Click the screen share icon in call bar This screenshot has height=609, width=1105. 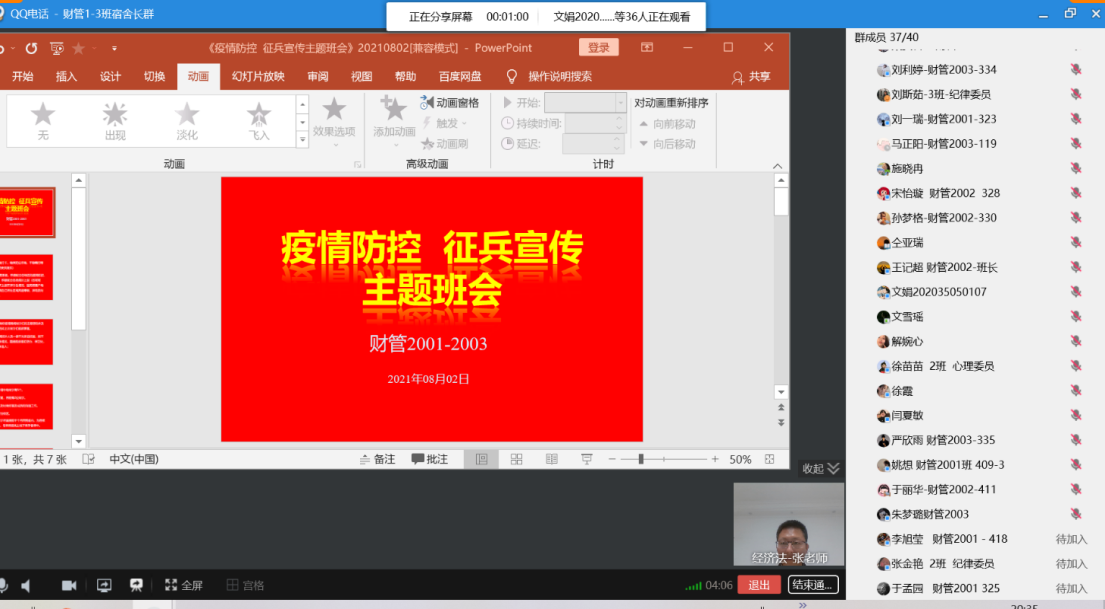pyautogui.click(x=103, y=585)
